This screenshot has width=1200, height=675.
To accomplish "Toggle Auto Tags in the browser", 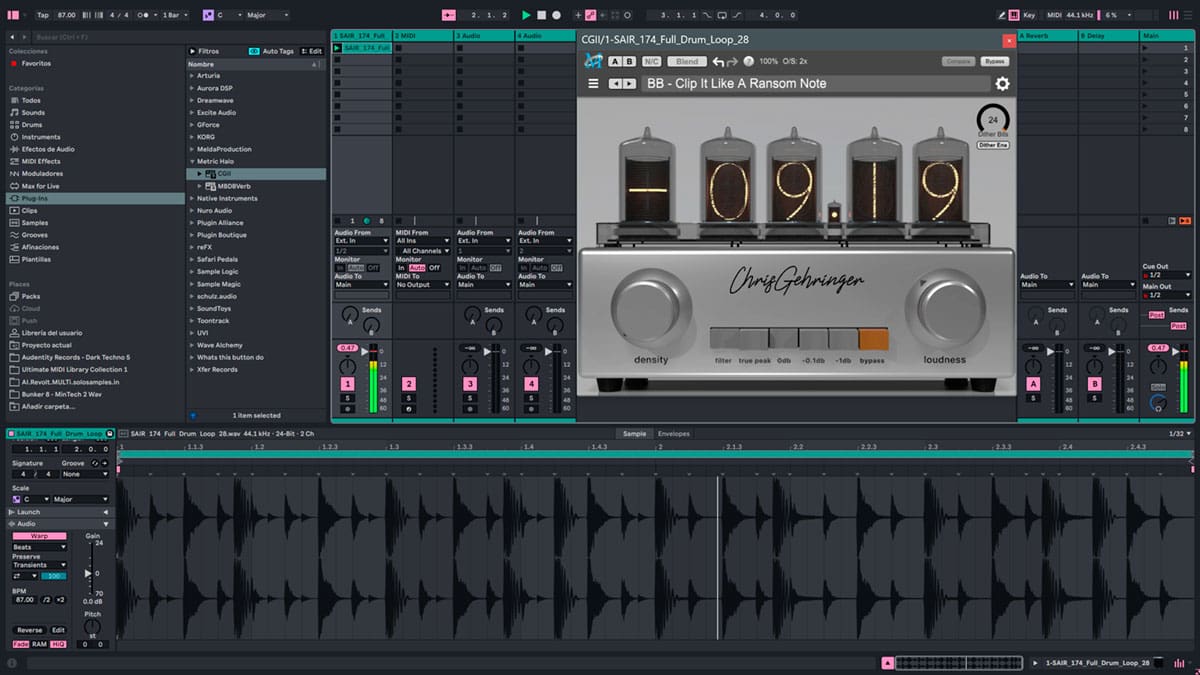I will tap(271, 51).
